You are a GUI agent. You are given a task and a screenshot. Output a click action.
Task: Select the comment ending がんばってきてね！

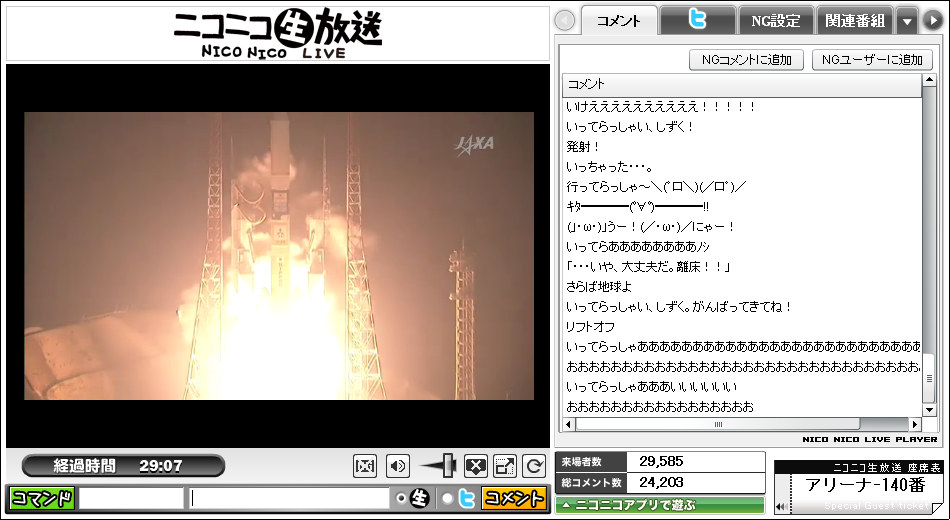pyautogui.click(x=679, y=307)
